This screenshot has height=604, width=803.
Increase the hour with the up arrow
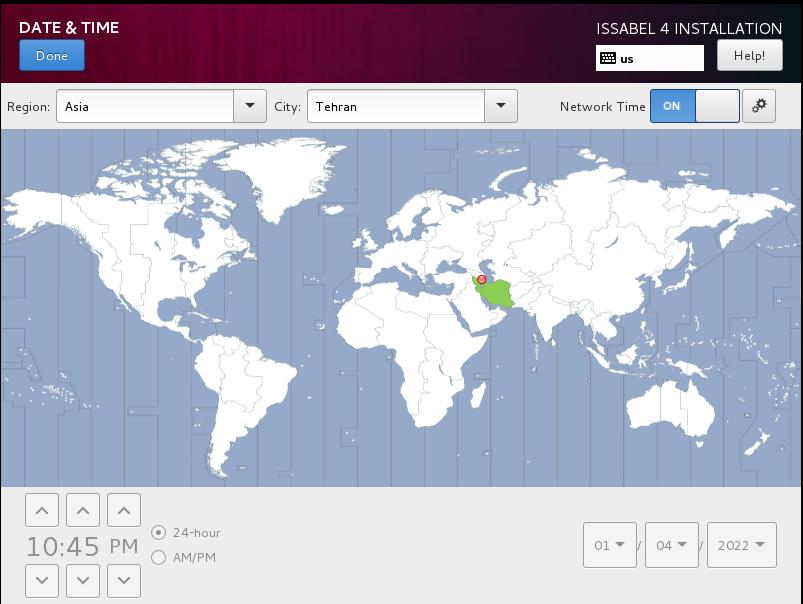click(x=41, y=511)
